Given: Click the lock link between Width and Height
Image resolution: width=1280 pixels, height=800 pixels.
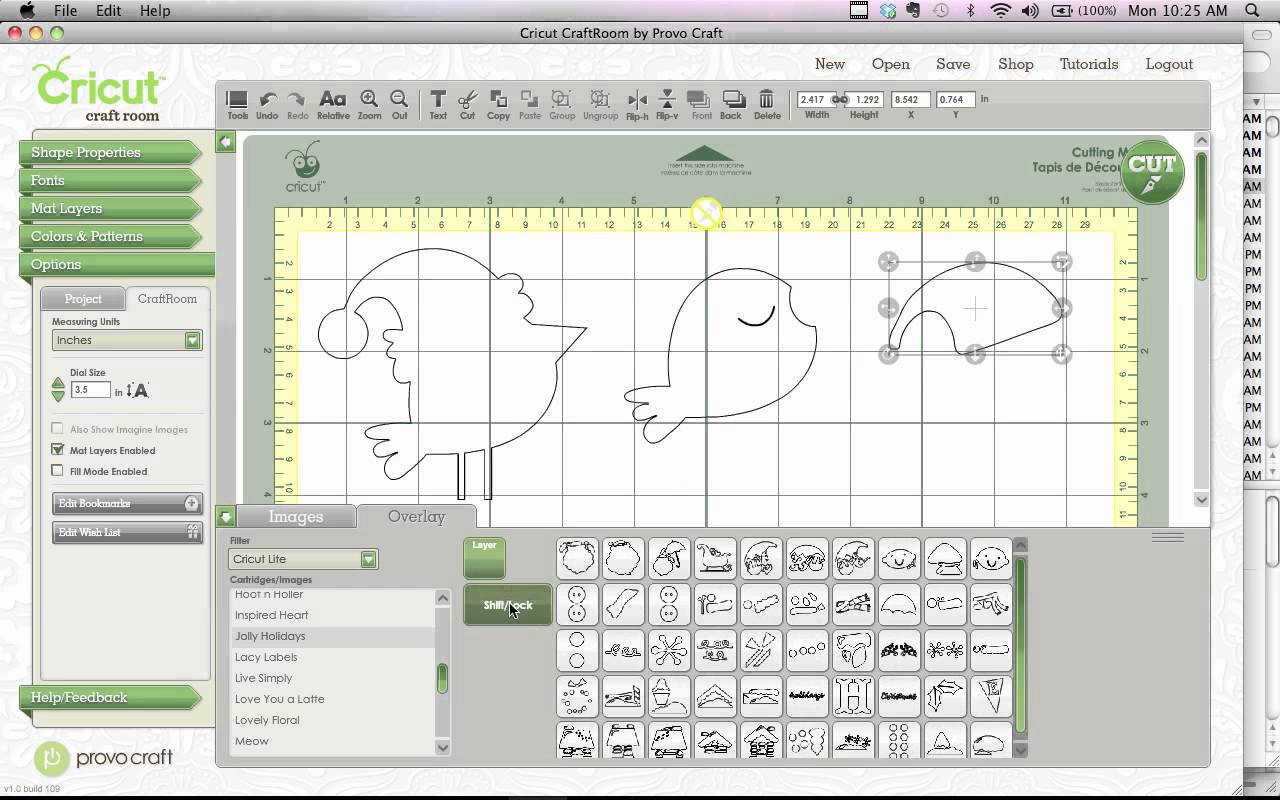Looking at the screenshot, I should tap(840, 99).
